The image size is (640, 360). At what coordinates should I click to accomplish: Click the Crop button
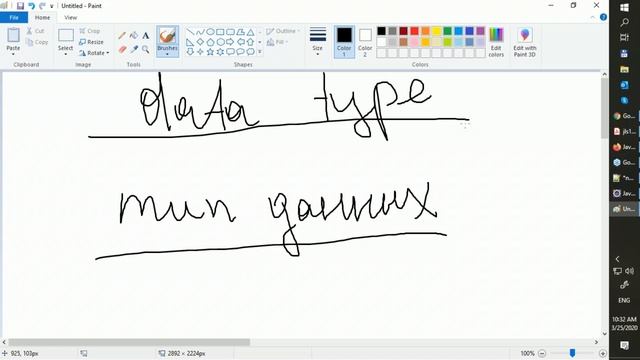point(90,31)
